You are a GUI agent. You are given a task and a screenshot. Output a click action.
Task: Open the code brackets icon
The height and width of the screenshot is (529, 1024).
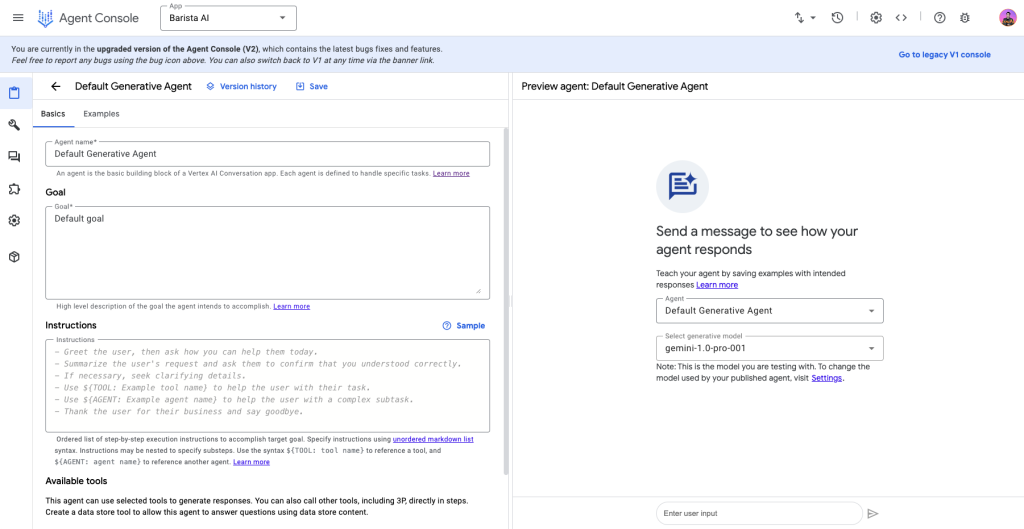[x=901, y=18]
